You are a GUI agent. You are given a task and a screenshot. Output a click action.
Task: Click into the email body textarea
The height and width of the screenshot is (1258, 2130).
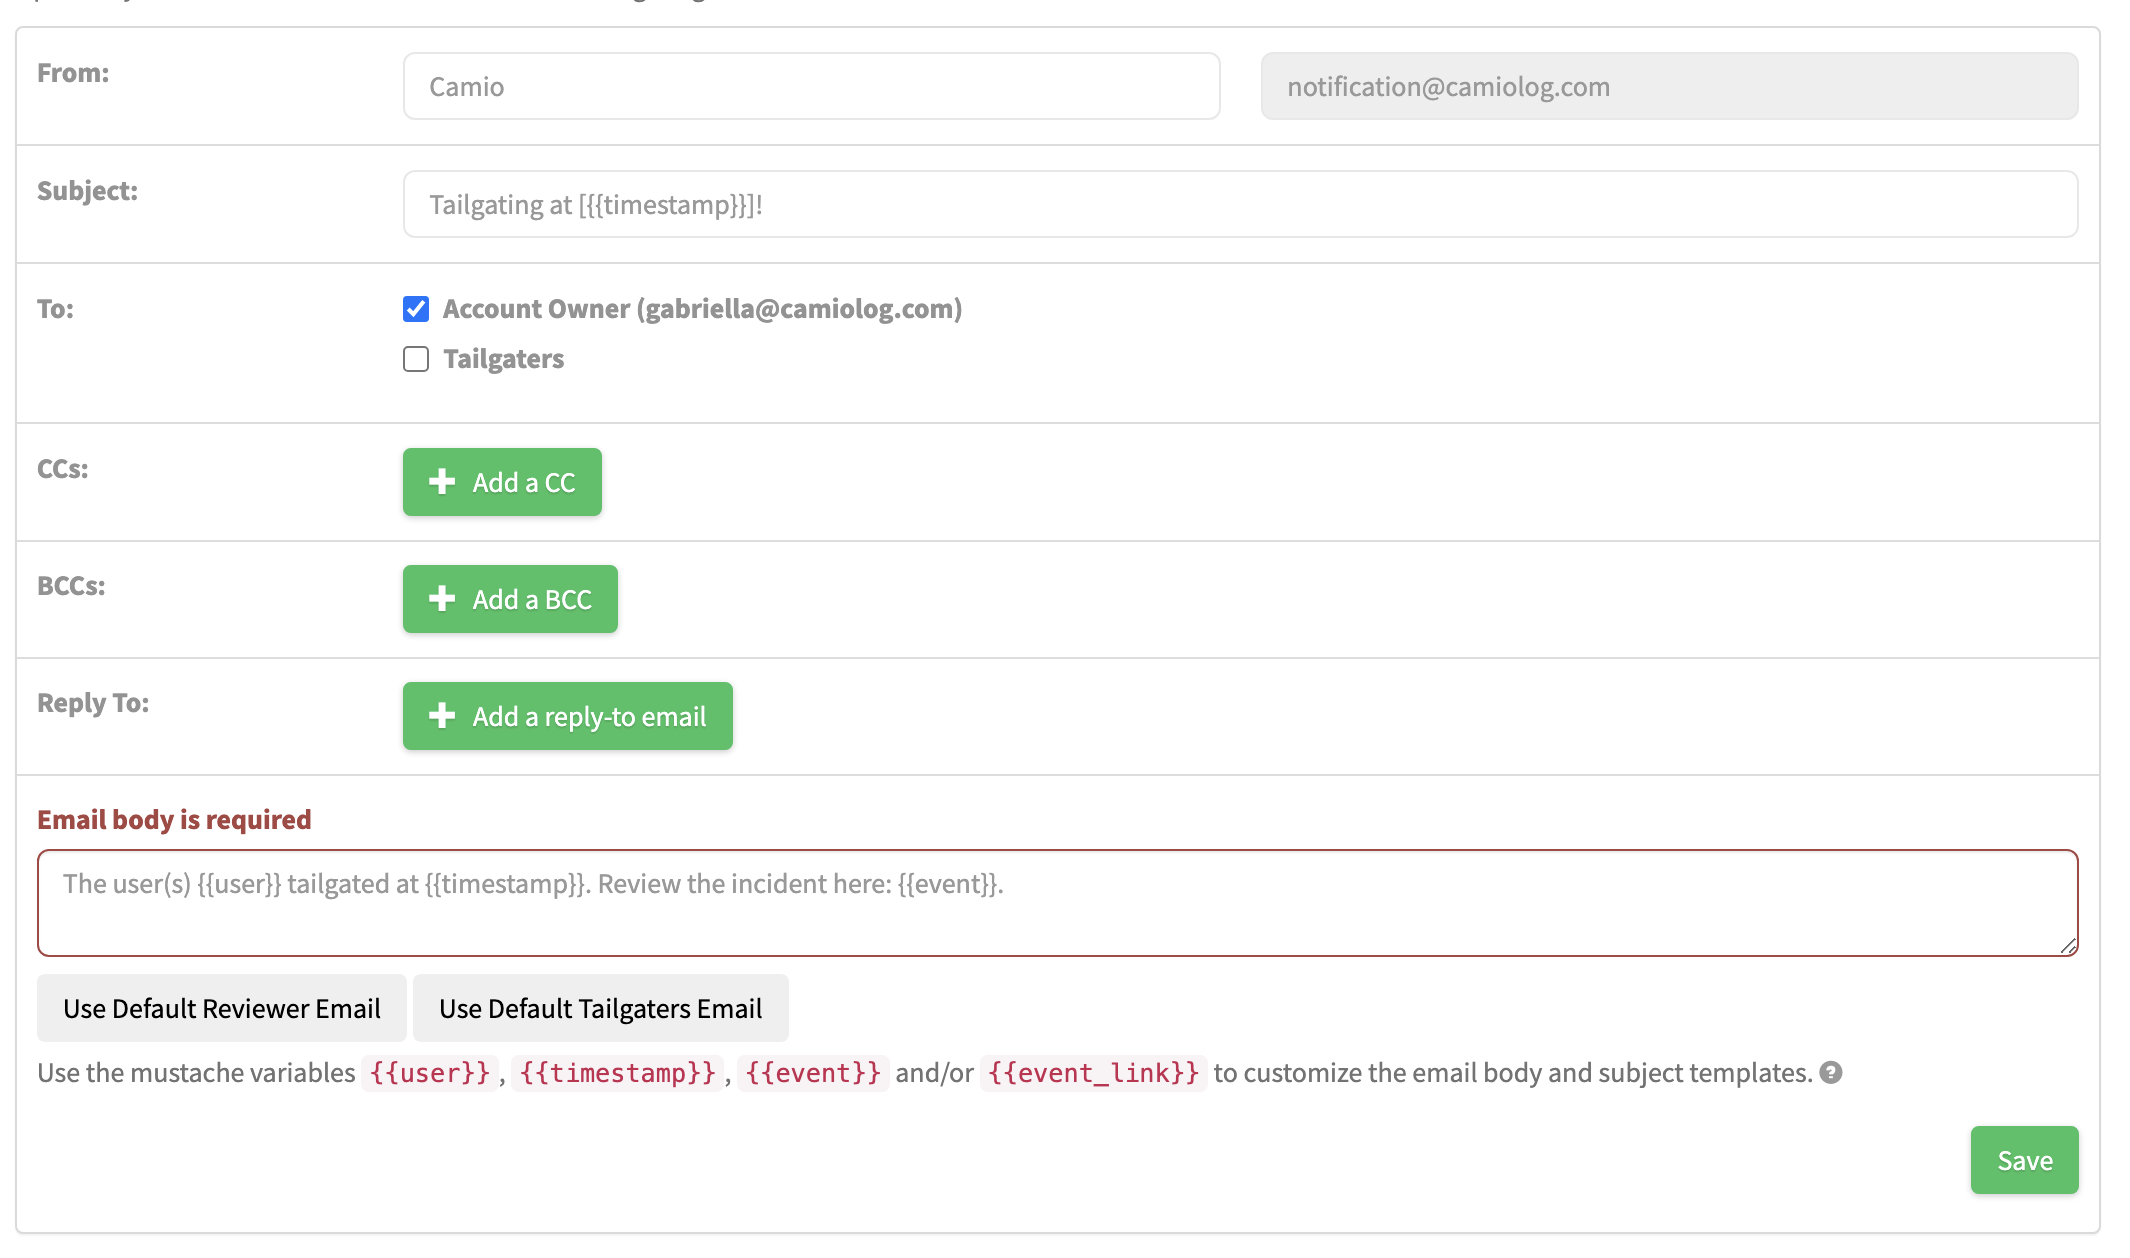point(1058,903)
